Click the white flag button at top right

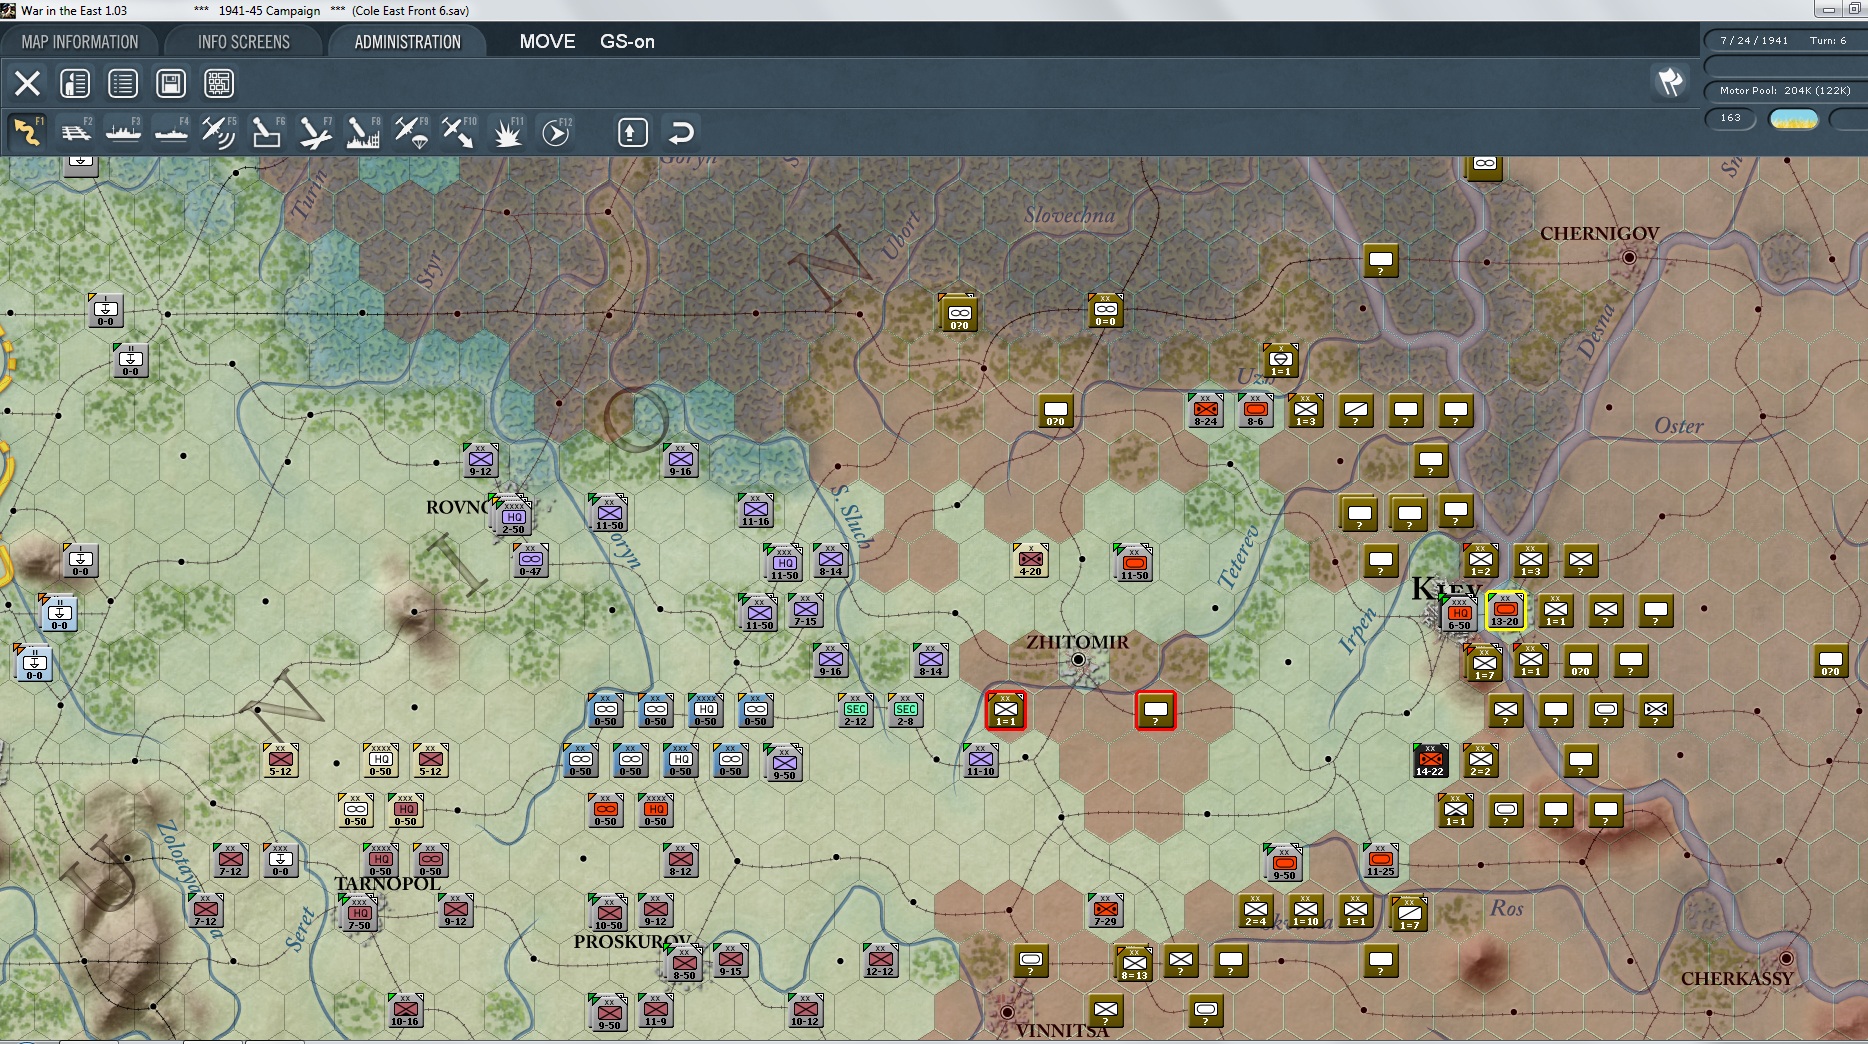(x=1671, y=82)
